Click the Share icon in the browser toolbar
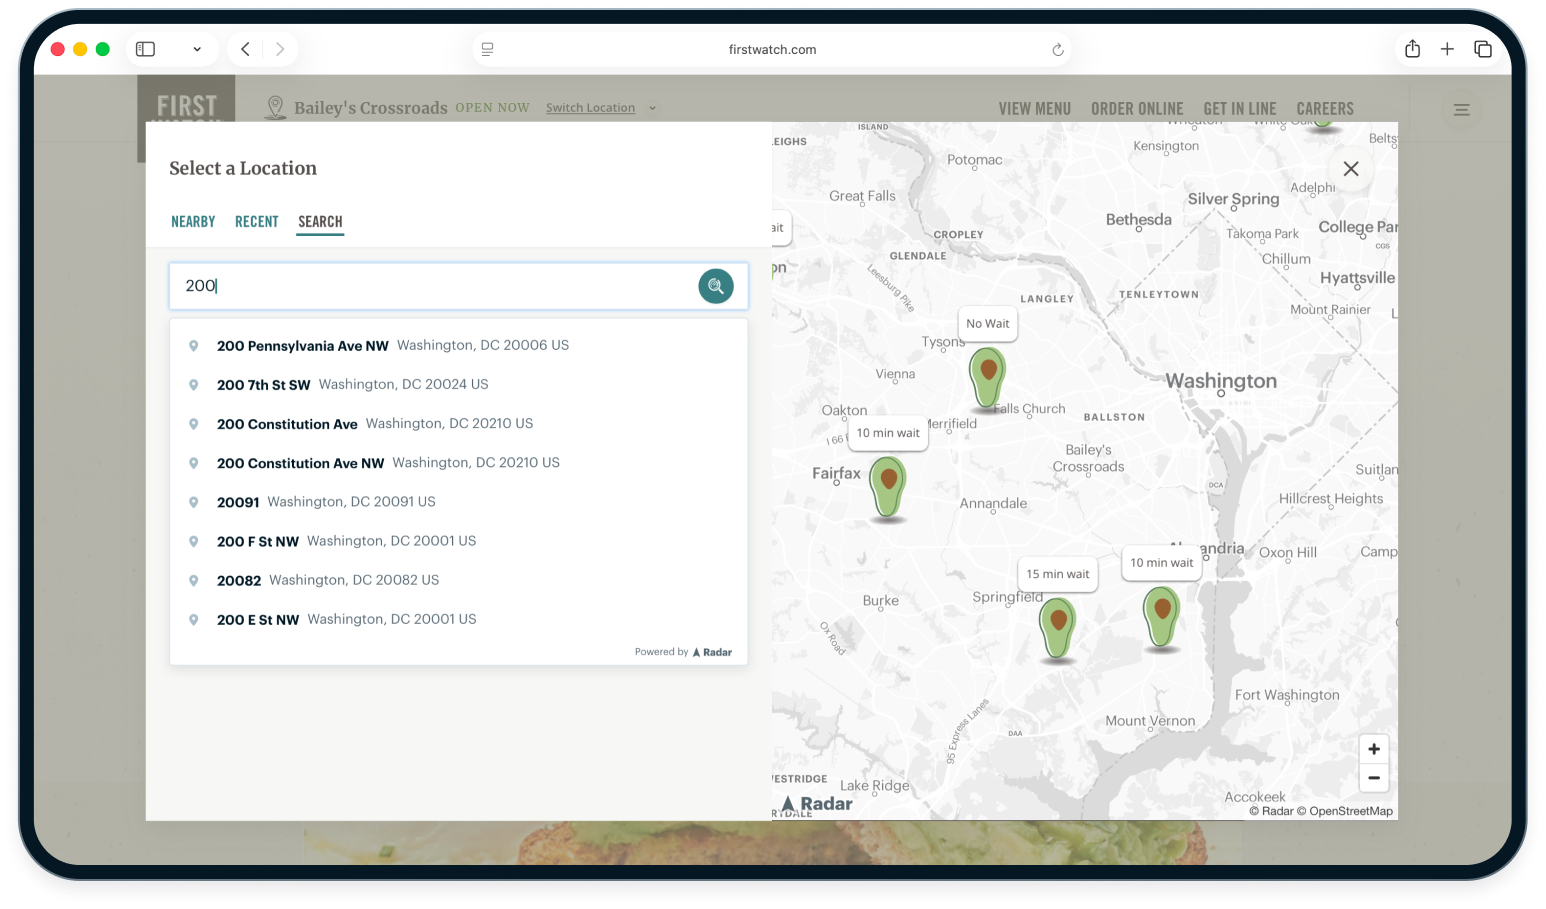The image size is (1546, 909). pyautogui.click(x=1413, y=48)
